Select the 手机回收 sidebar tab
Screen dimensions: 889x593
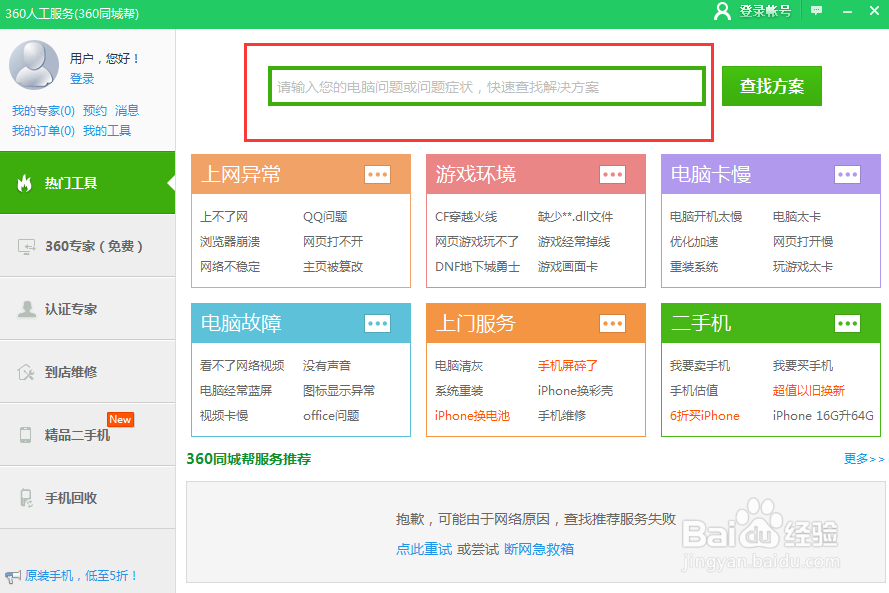(x=87, y=498)
